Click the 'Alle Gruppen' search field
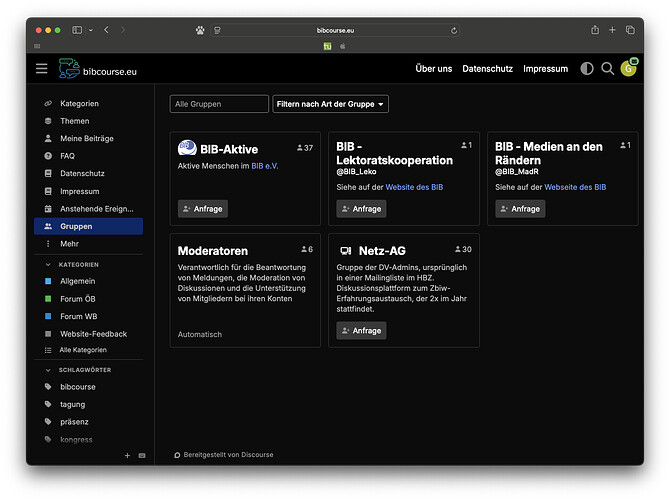 [x=218, y=104]
